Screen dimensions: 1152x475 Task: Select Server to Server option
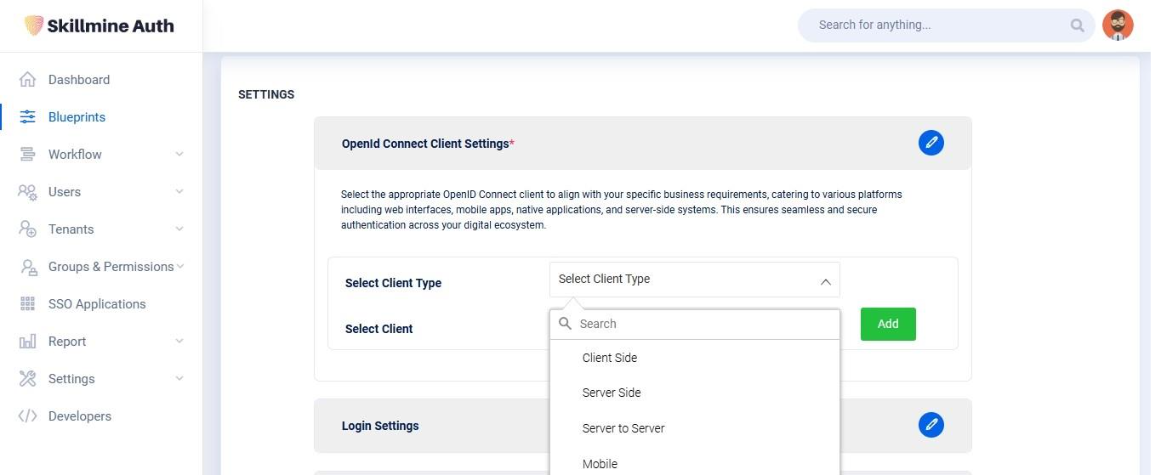[623, 428]
